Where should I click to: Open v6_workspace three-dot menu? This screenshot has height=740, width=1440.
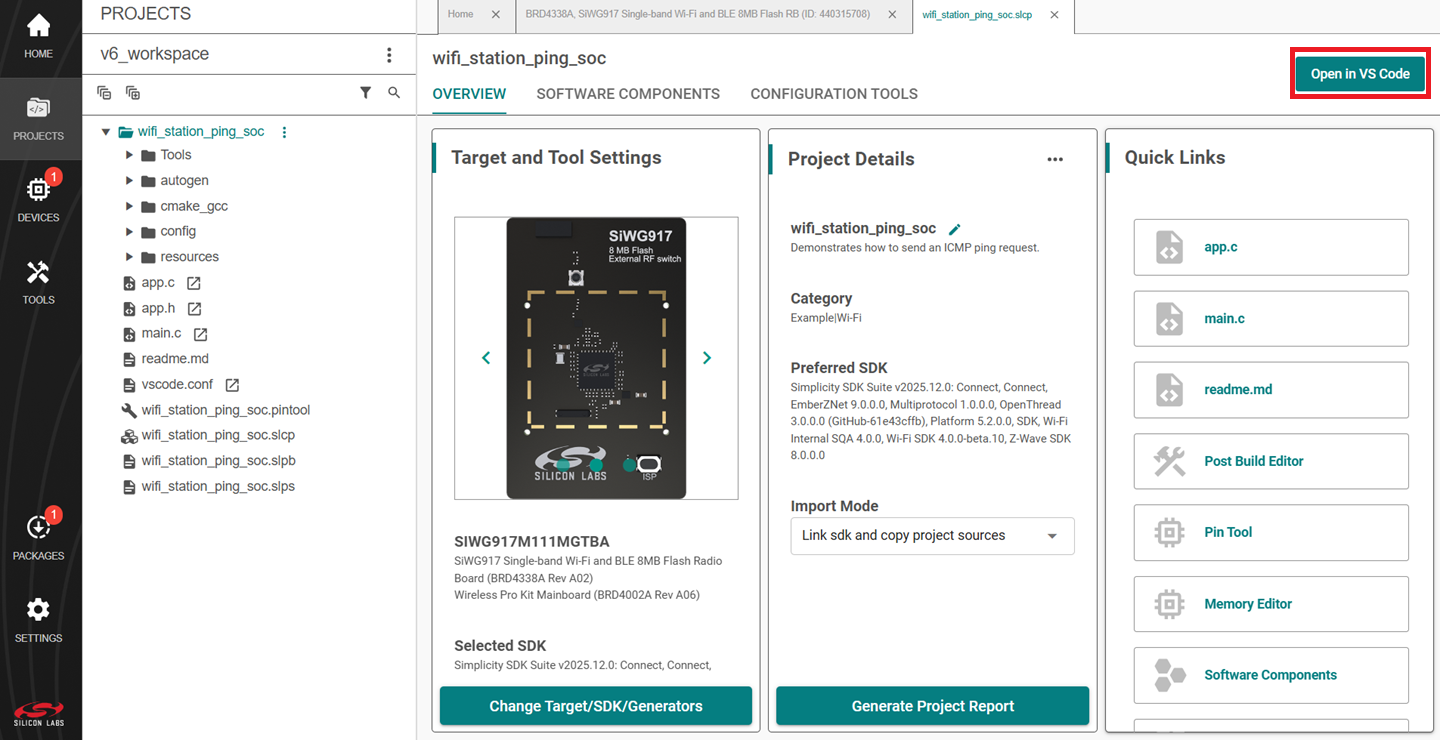click(x=389, y=55)
